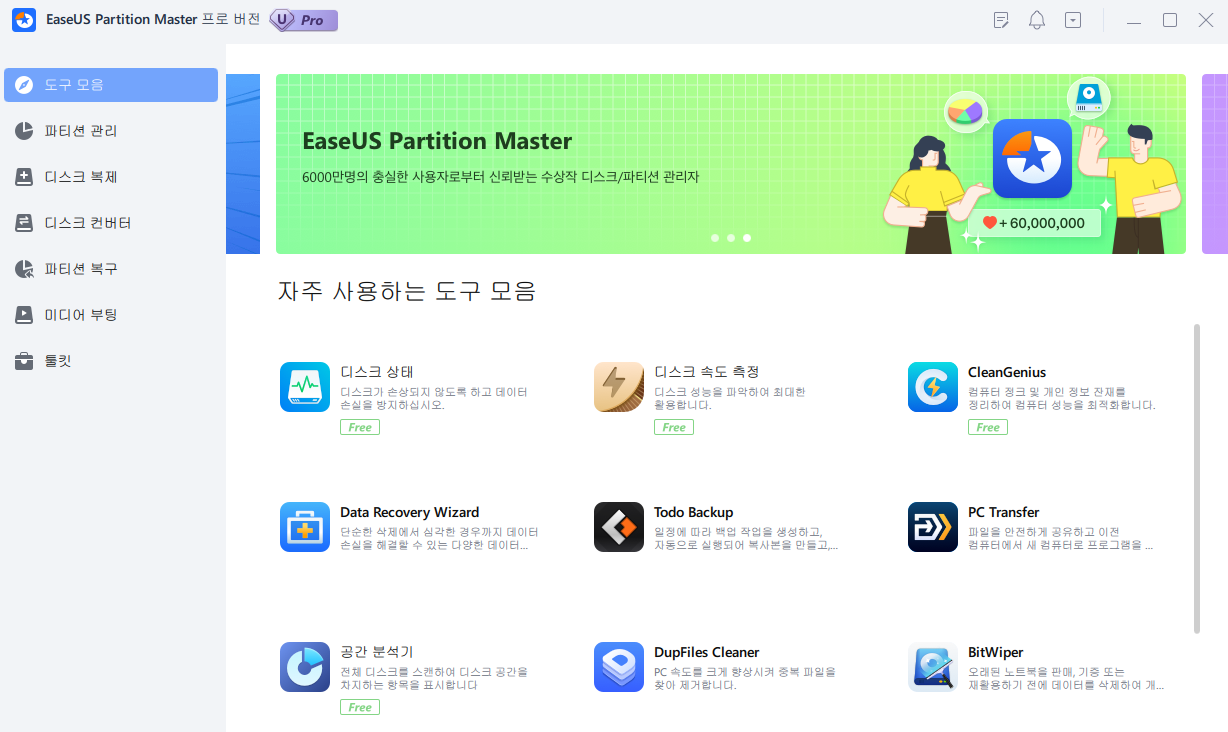Open the feedback note icon

[x=1001, y=20]
